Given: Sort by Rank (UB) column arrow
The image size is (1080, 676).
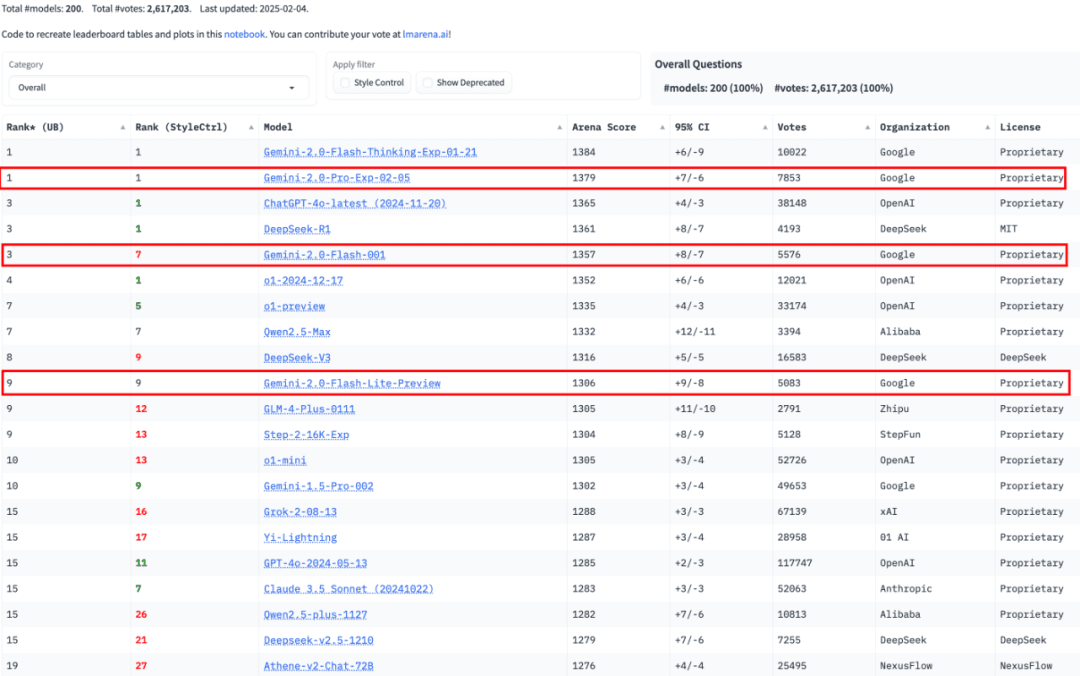Looking at the screenshot, I should tap(123, 127).
